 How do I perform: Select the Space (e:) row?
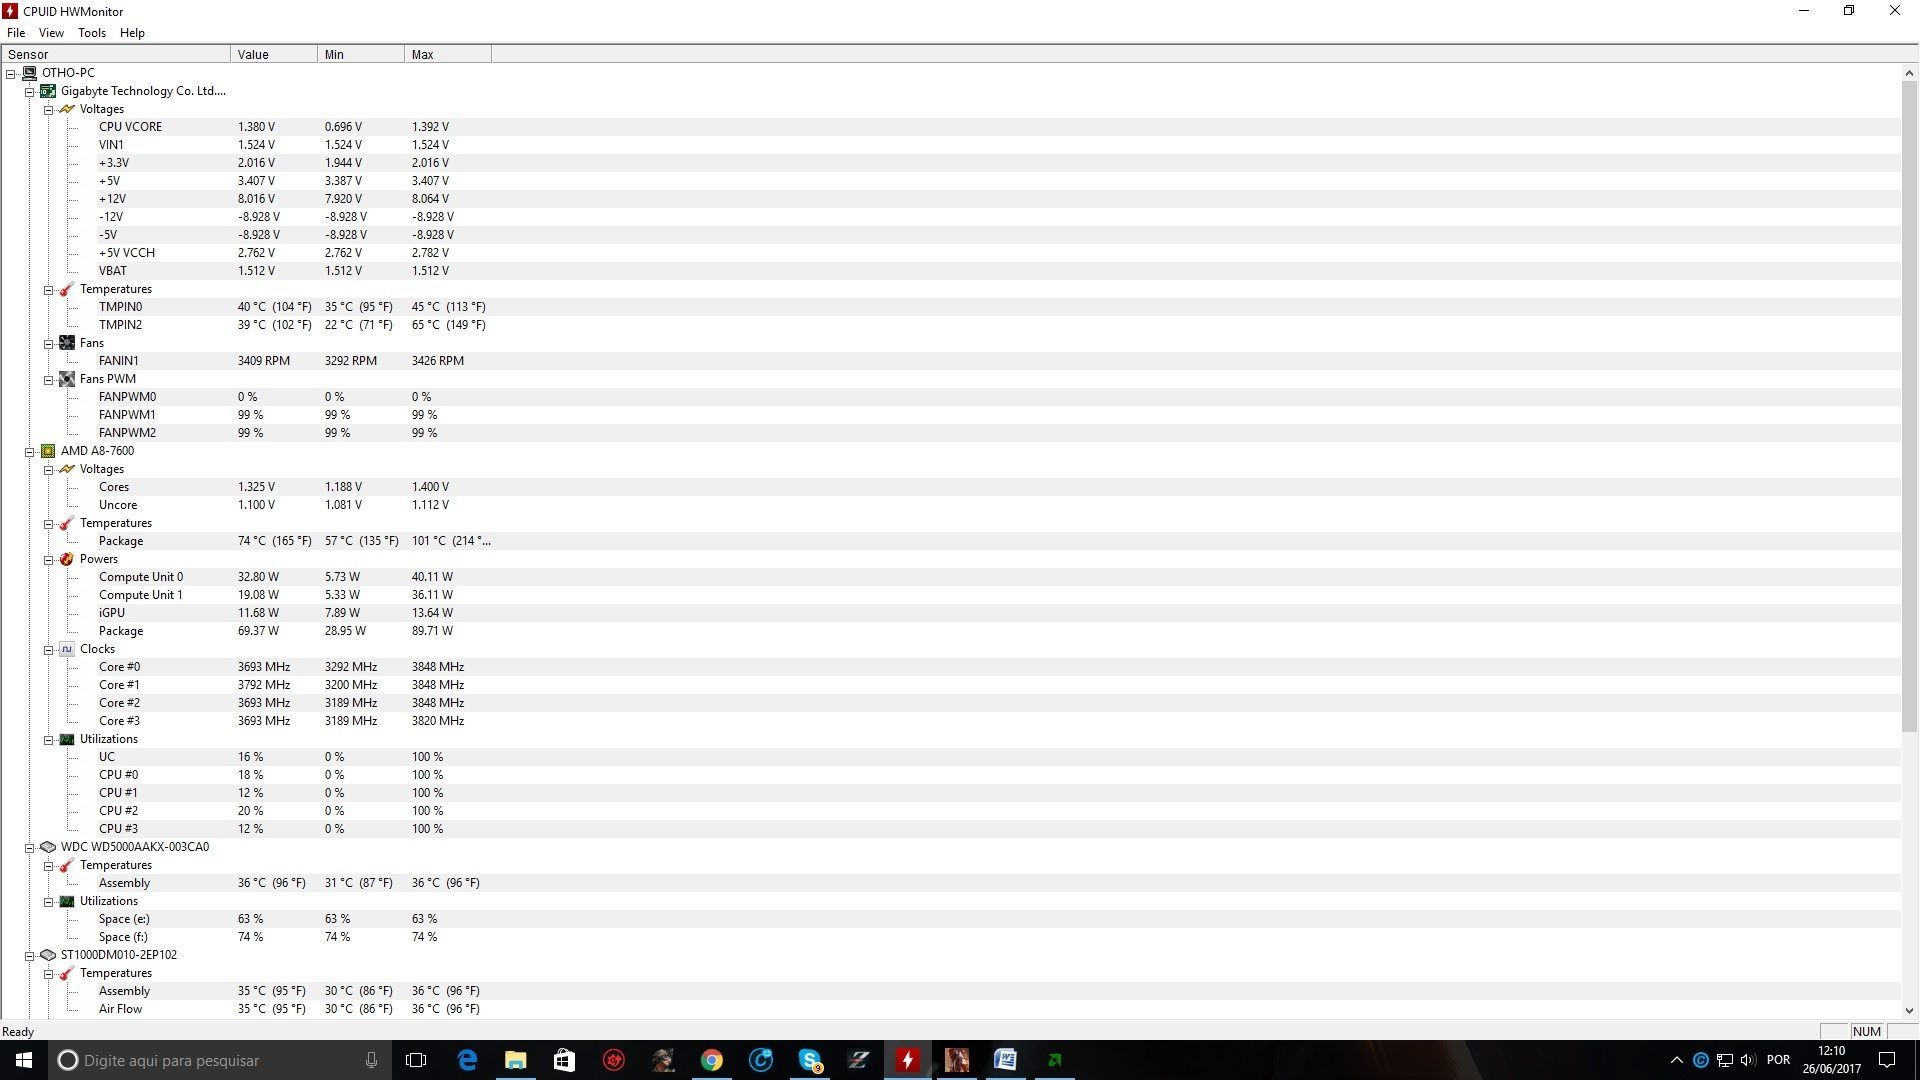pos(950,919)
